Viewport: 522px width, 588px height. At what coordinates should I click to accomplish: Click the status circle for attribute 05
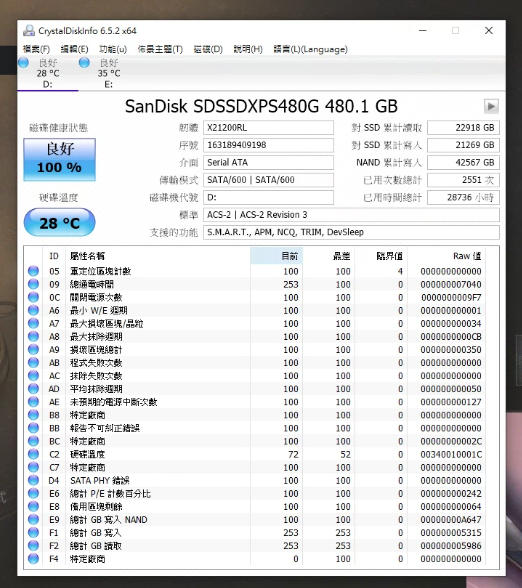33,271
